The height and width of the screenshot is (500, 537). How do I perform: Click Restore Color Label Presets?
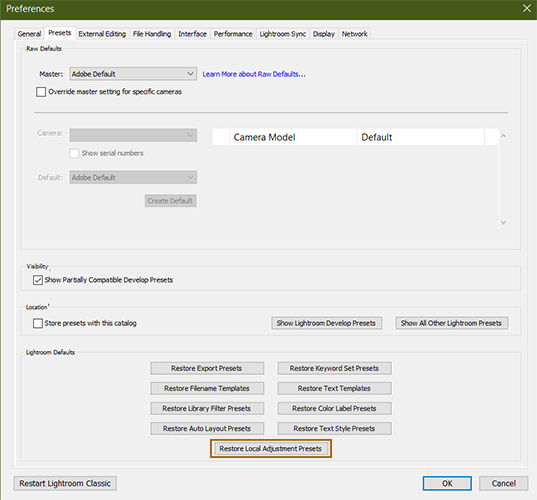pos(334,408)
